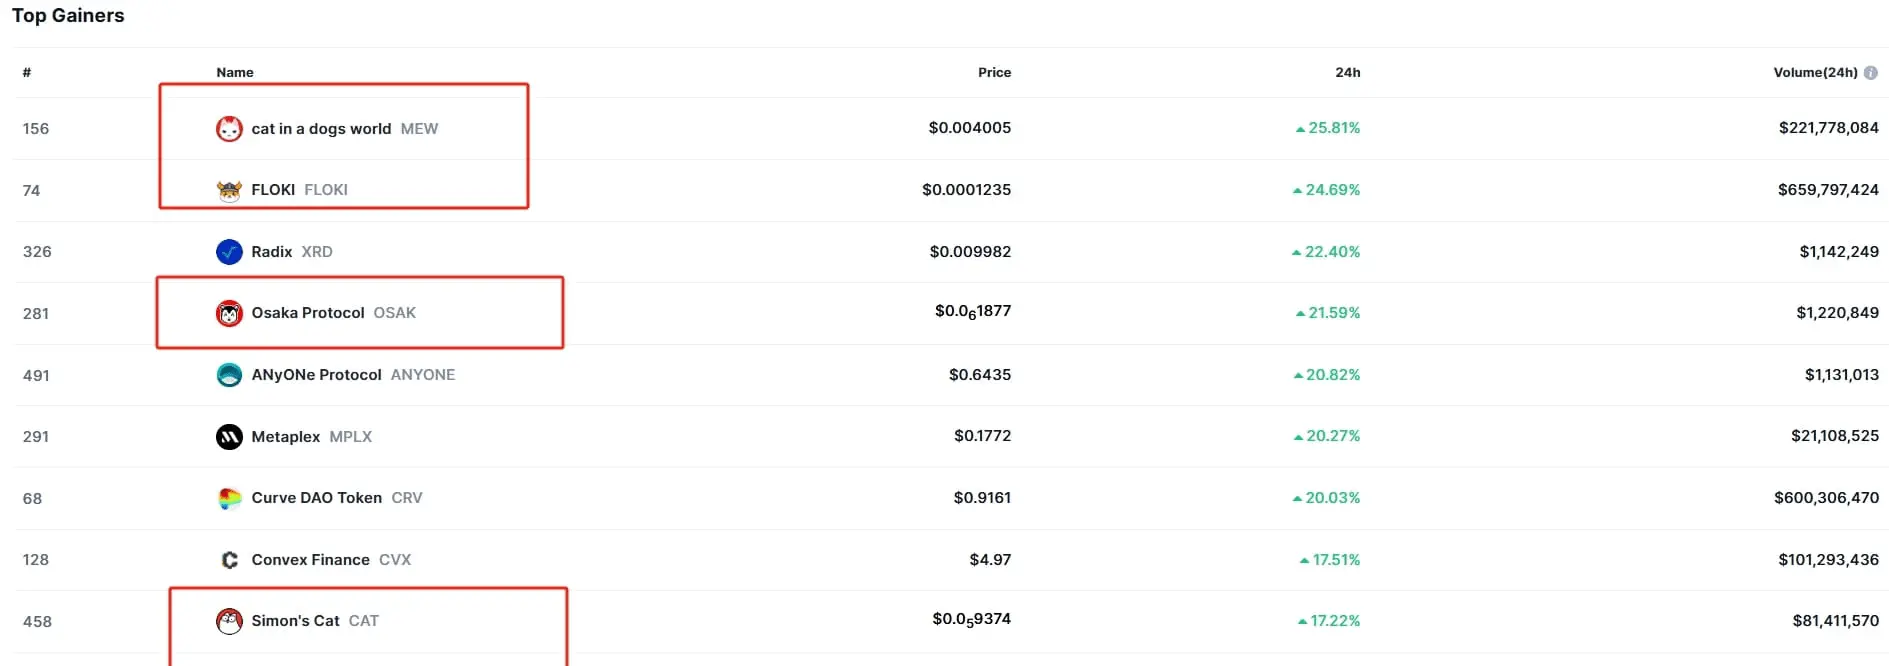Viewport: 1889px width, 666px height.
Task: Click the Radix blue checkmark logo
Action: (229, 252)
